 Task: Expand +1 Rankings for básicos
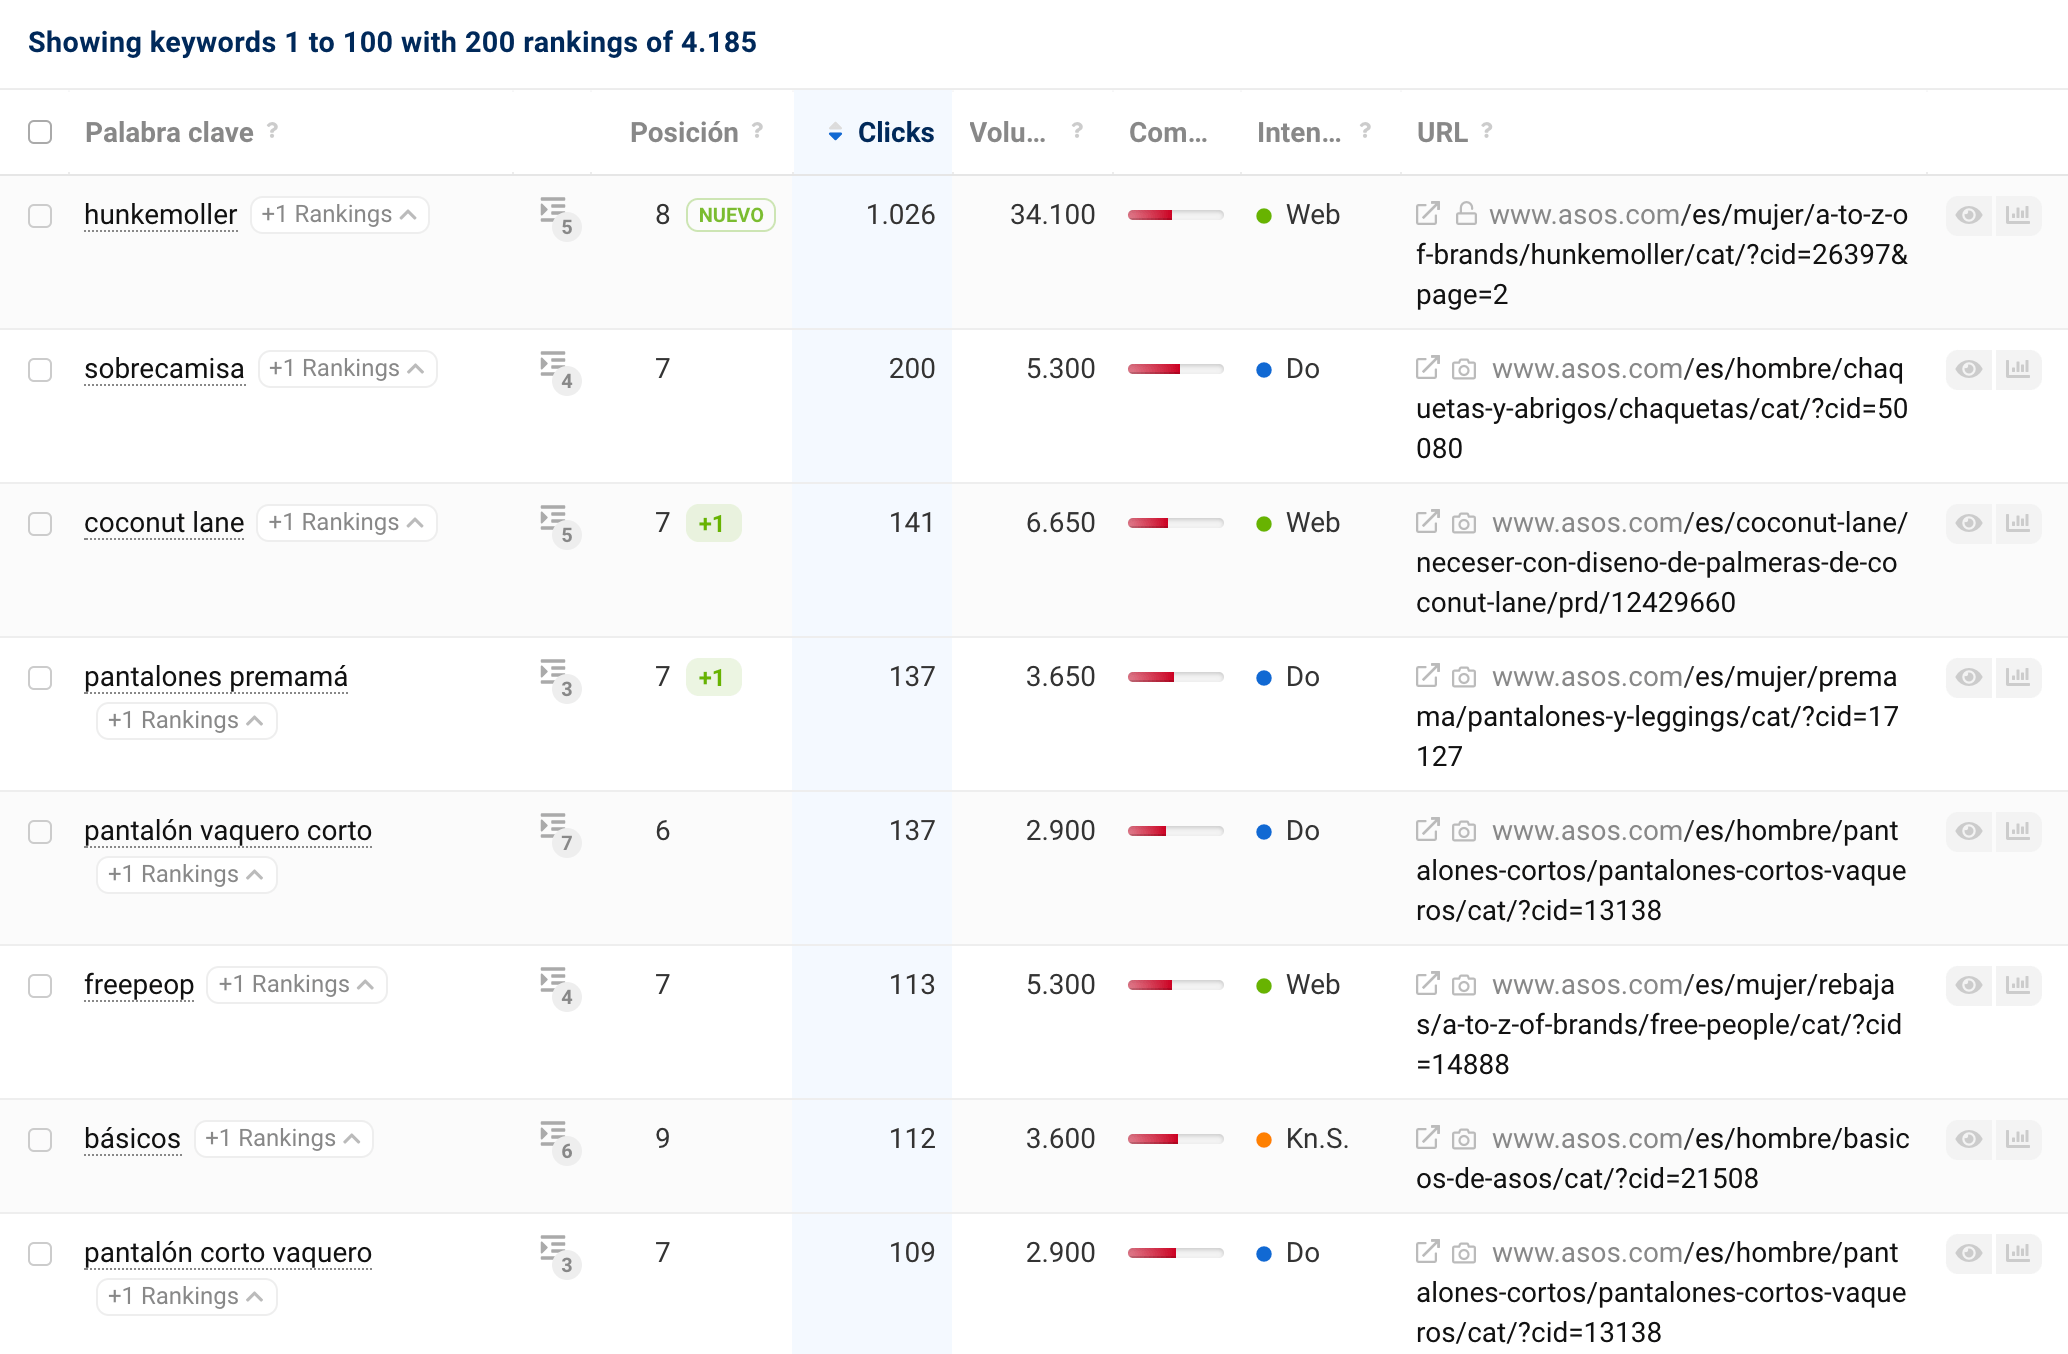tap(283, 1138)
